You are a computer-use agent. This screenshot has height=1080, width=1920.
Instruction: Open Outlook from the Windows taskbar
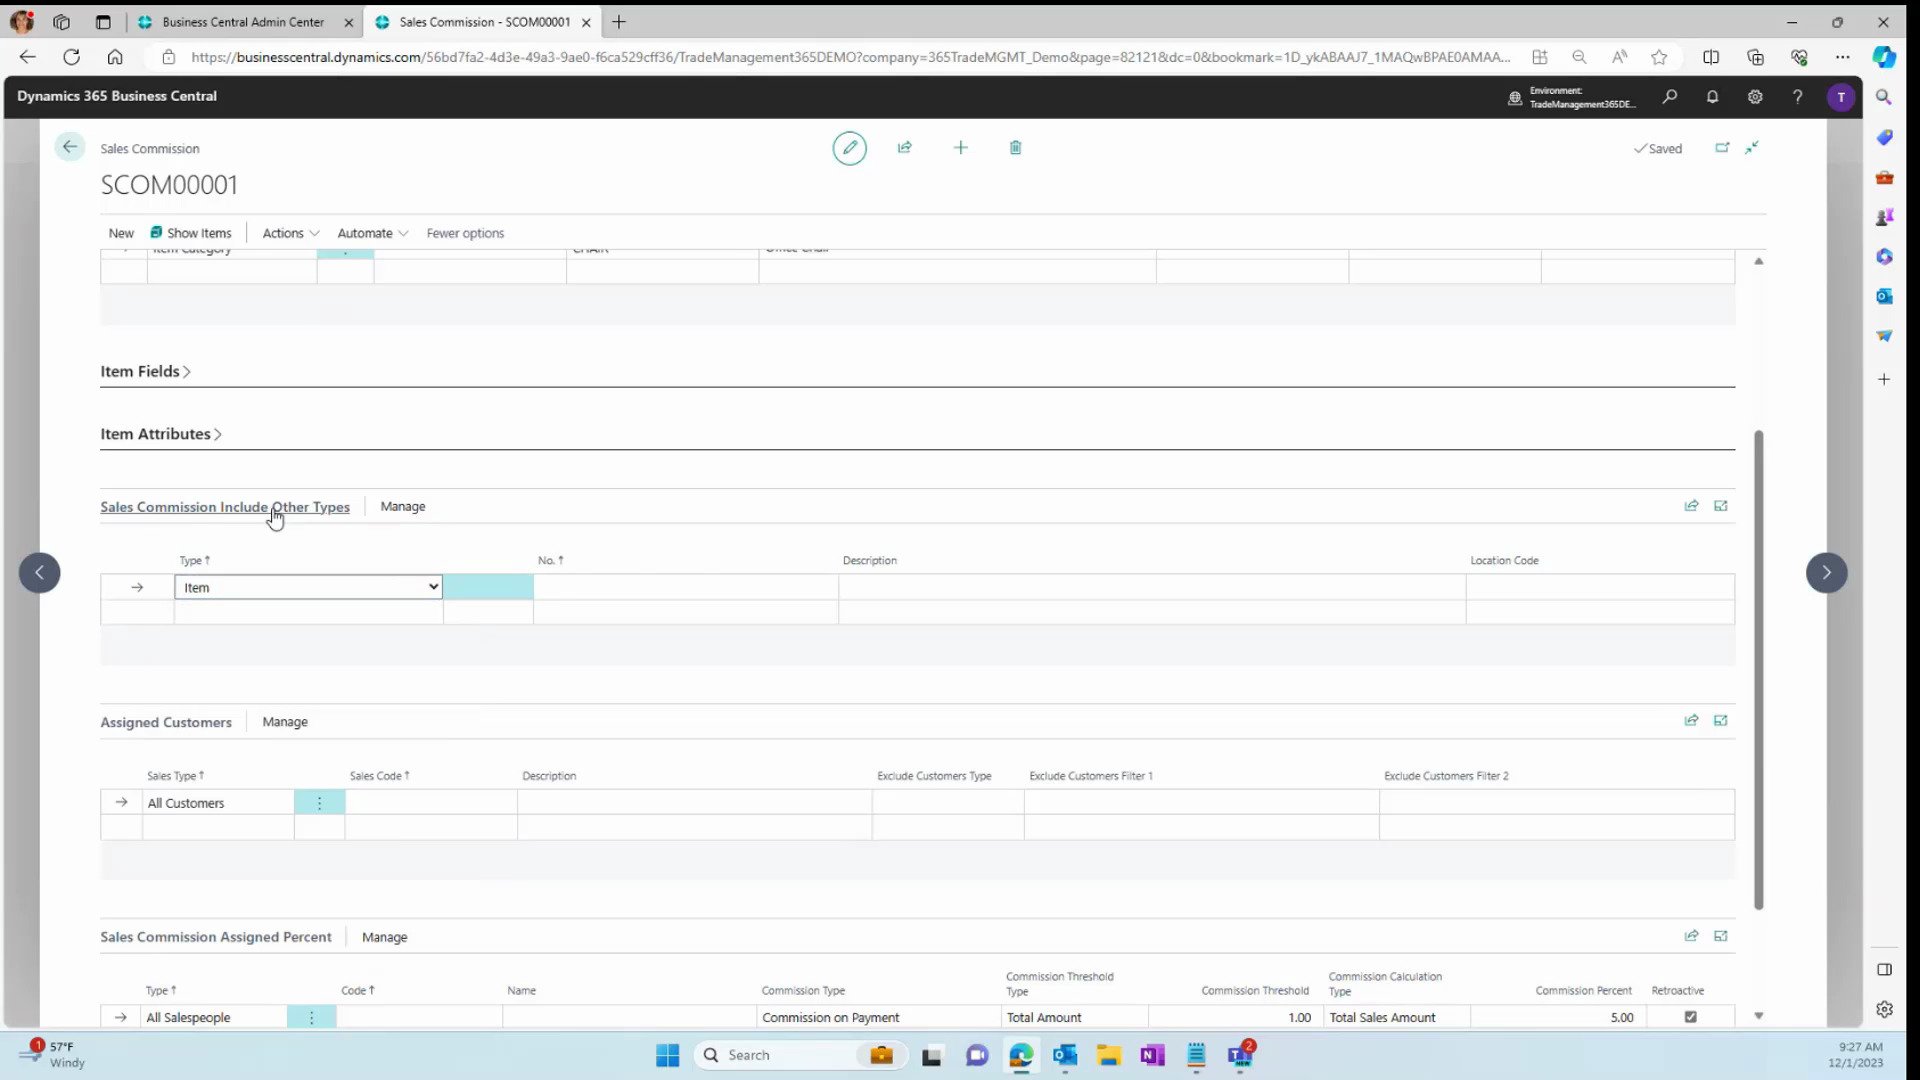(x=1064, y=1055)
